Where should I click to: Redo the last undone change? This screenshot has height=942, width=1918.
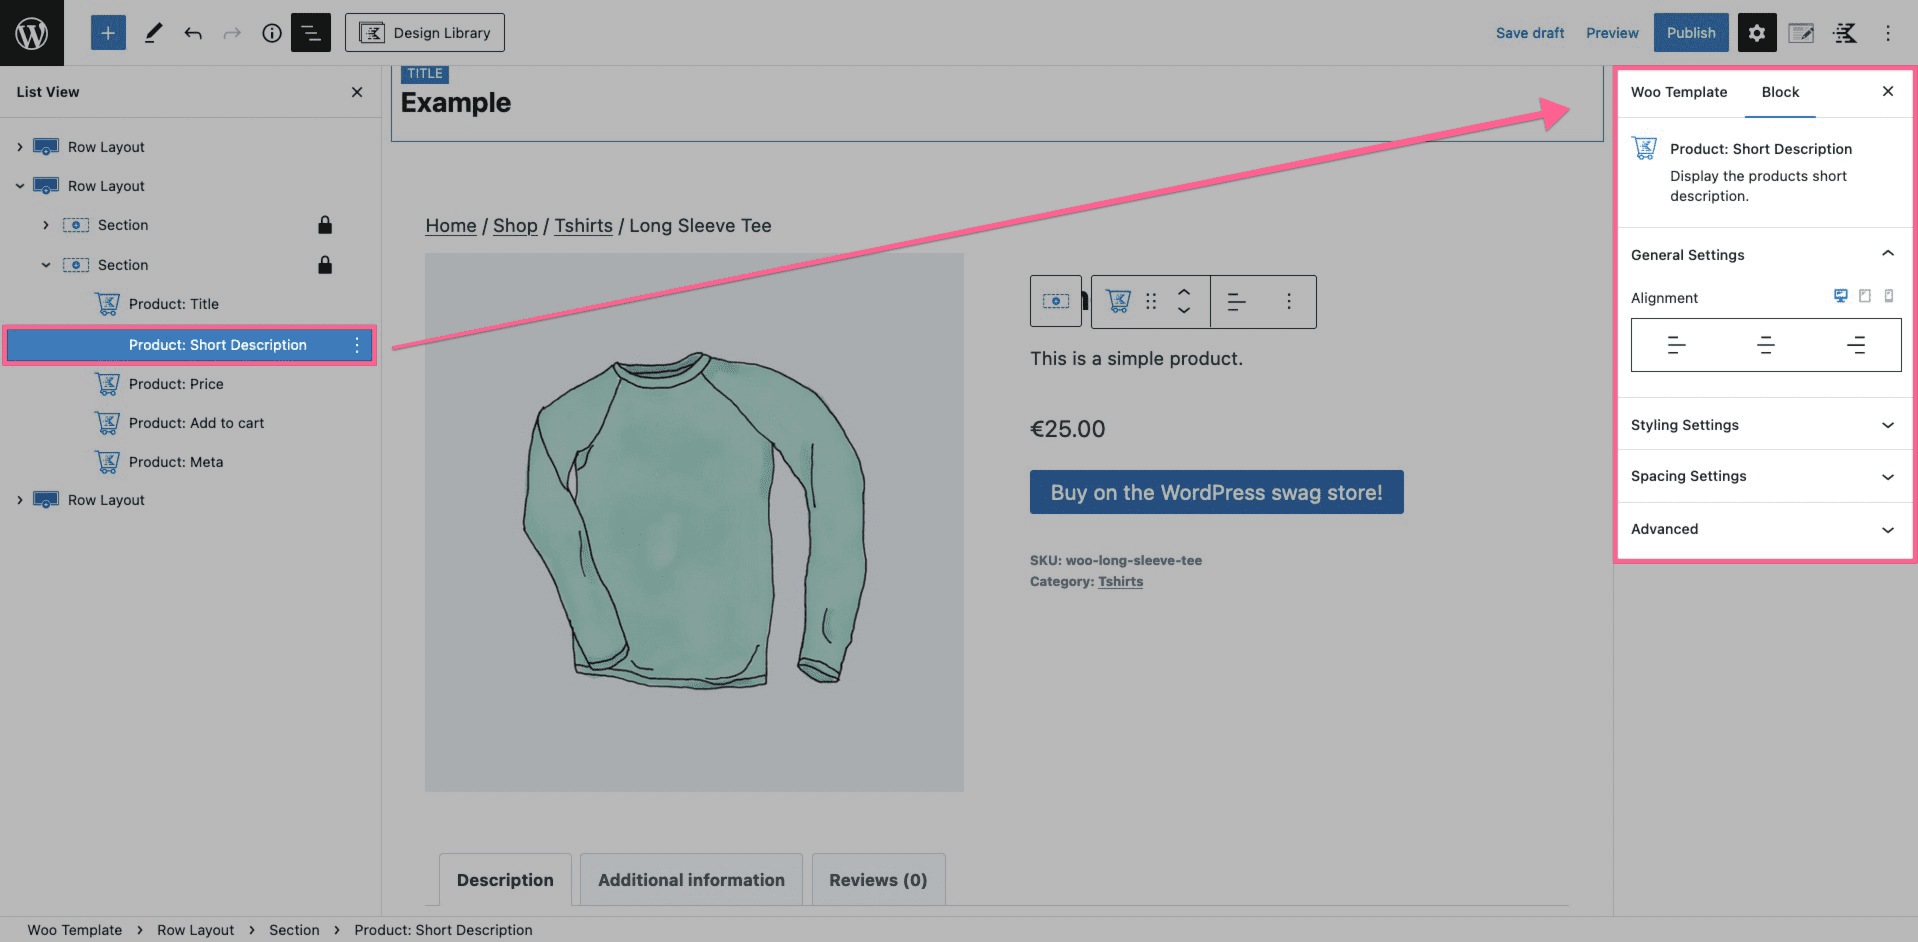[232, 33]
